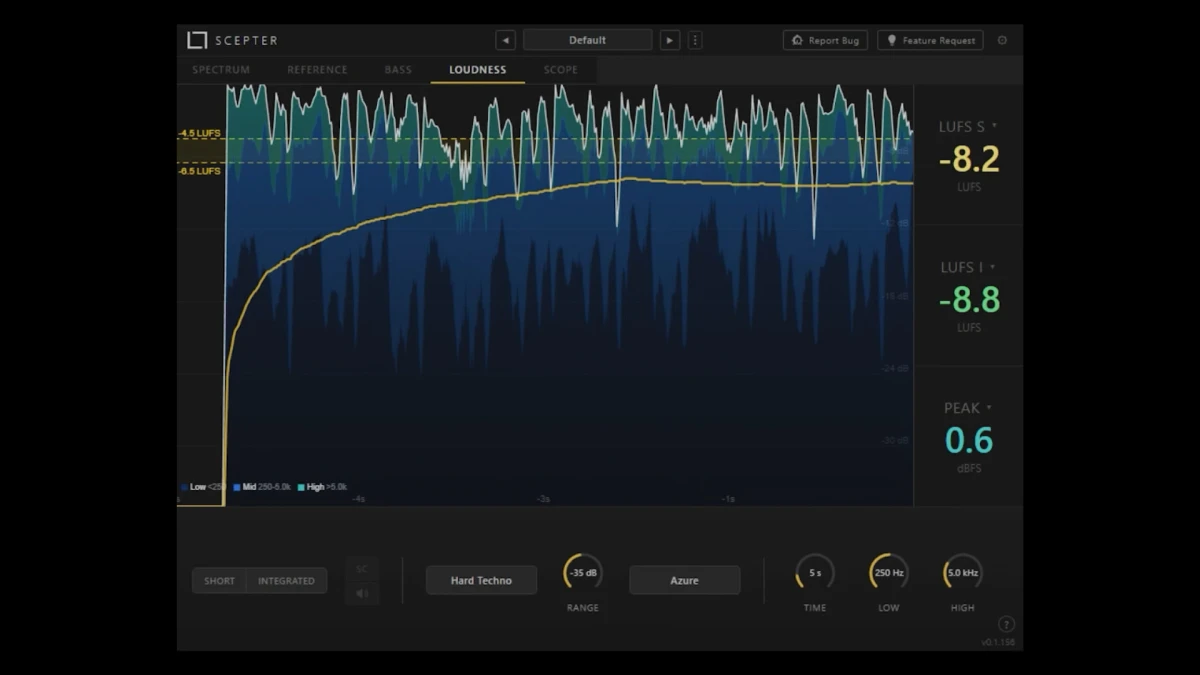
Task: Click the next preset arrow
Action: pyautogui.click(x=670, y=40)
